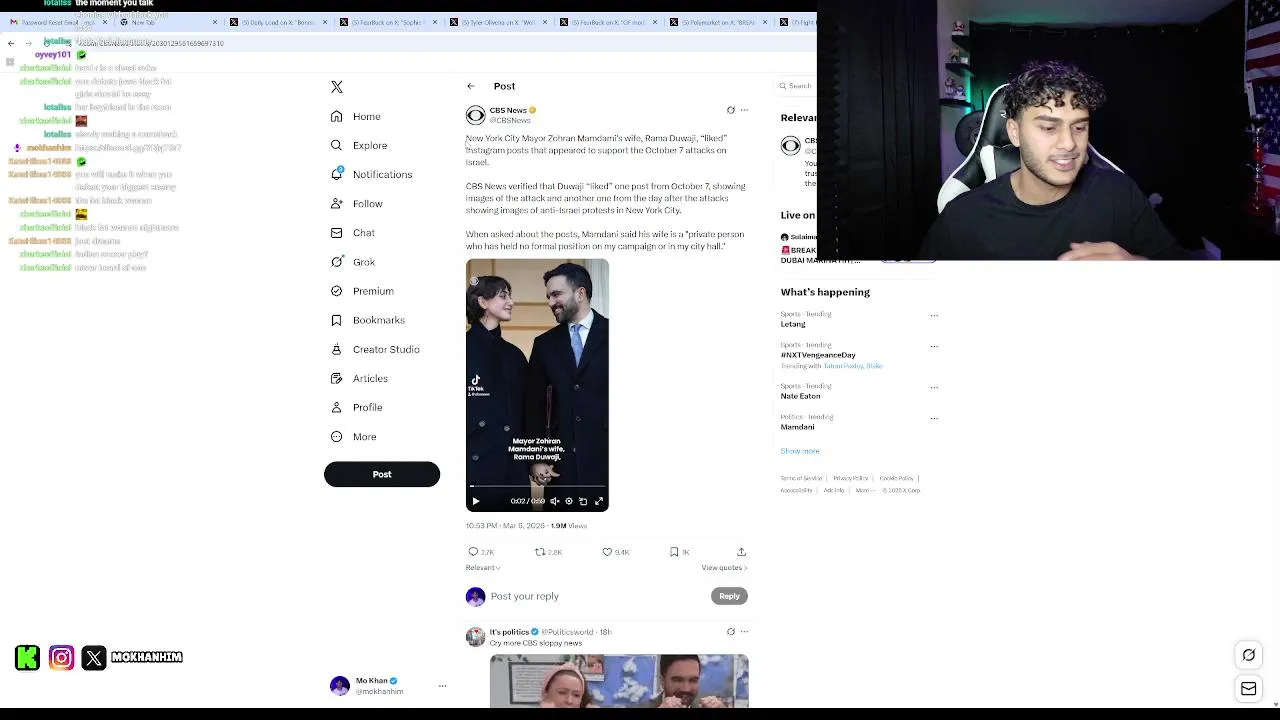Open options for Mamdani trend

934,418
